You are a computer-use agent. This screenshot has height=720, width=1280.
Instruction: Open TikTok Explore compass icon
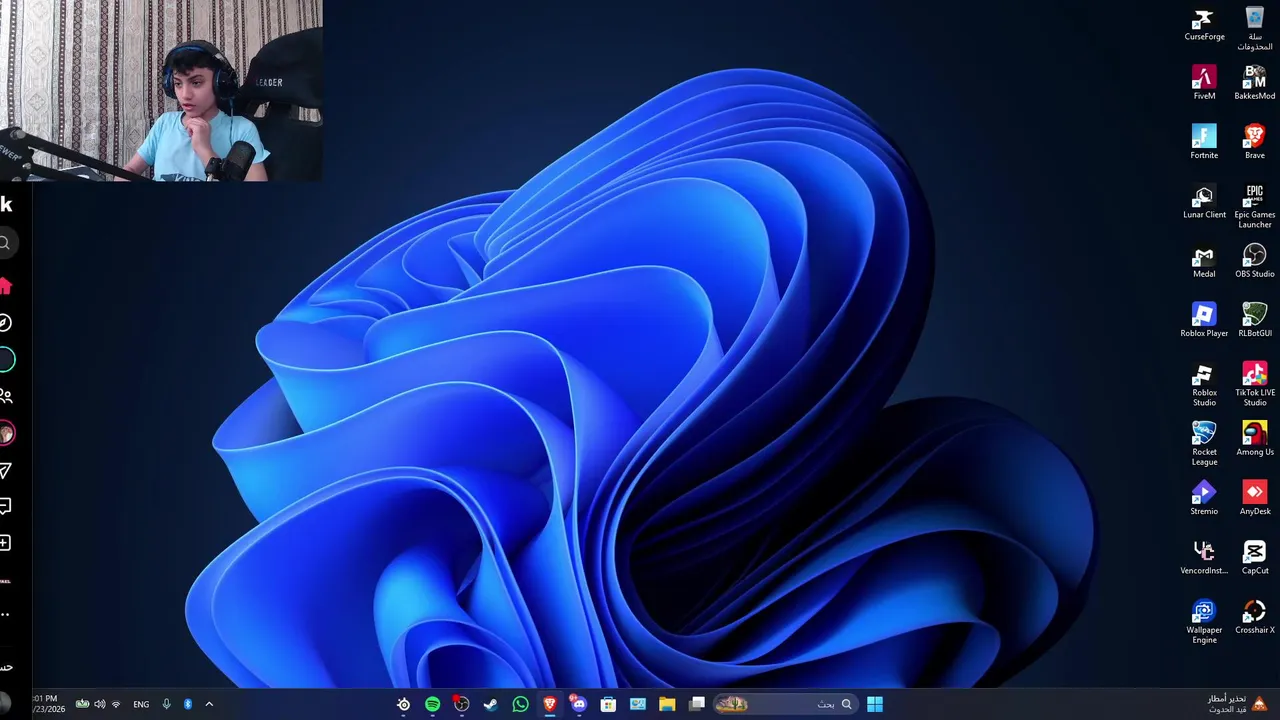tap(5, 323)
